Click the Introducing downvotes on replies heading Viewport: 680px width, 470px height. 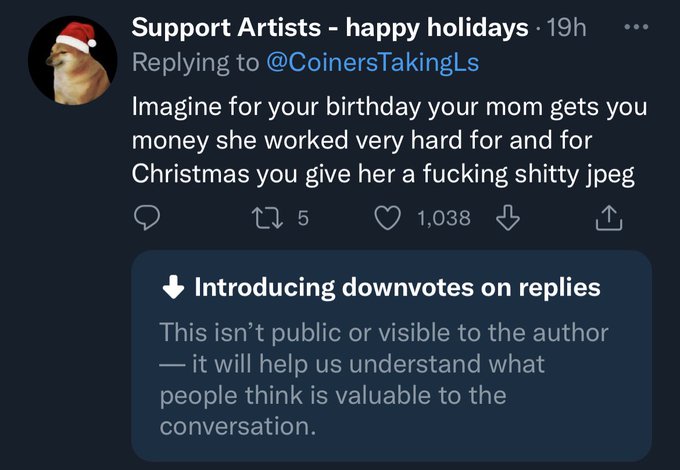(397, 288)
